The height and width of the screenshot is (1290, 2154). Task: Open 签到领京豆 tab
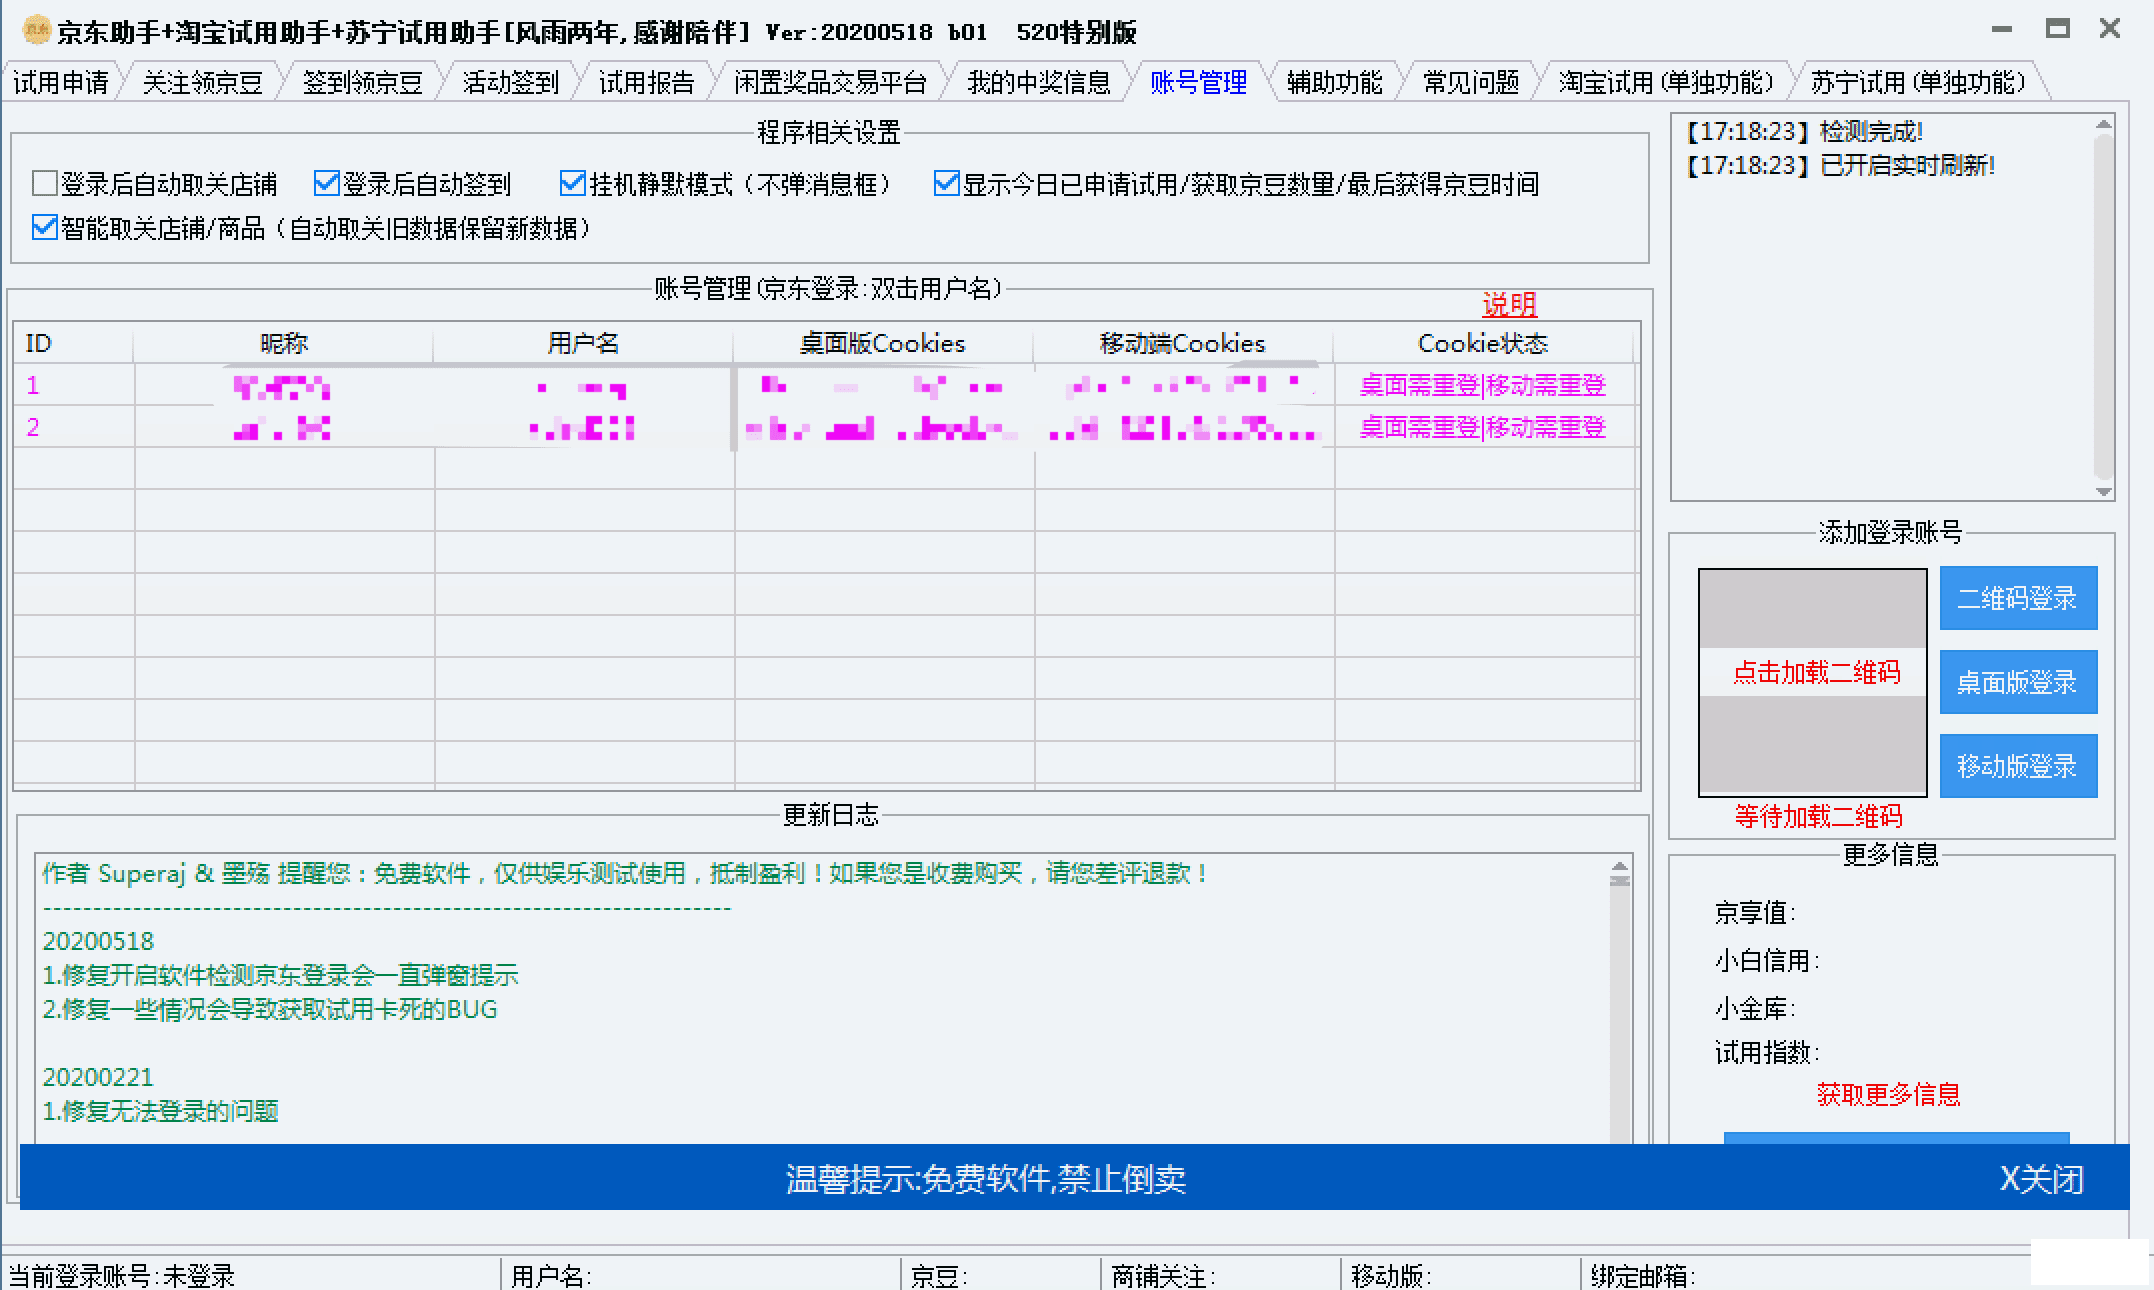[x=363, y=82]
